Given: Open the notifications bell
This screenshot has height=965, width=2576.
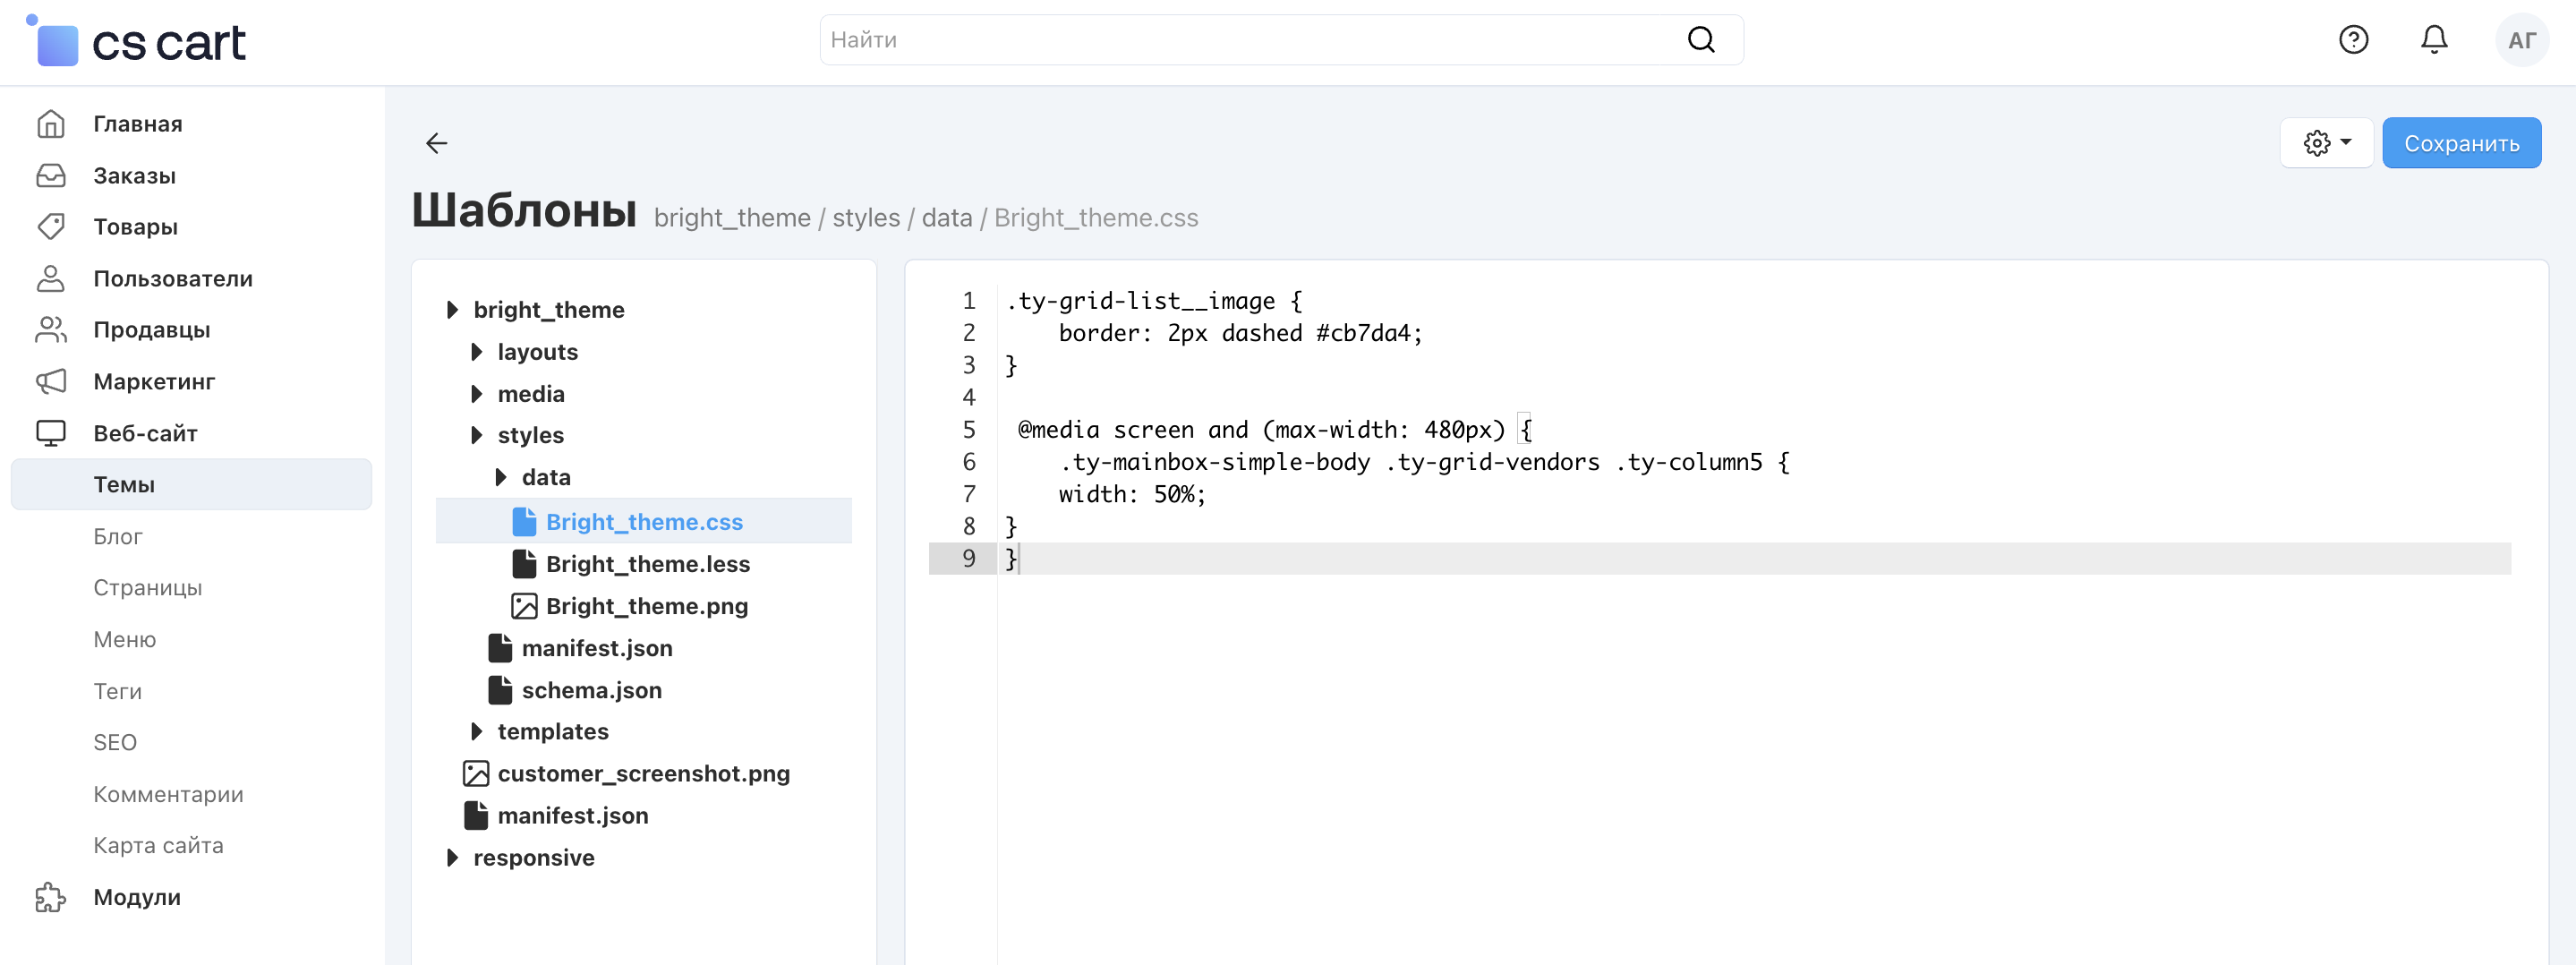Looking at the screenshot, I should (x=2434, y=40).
